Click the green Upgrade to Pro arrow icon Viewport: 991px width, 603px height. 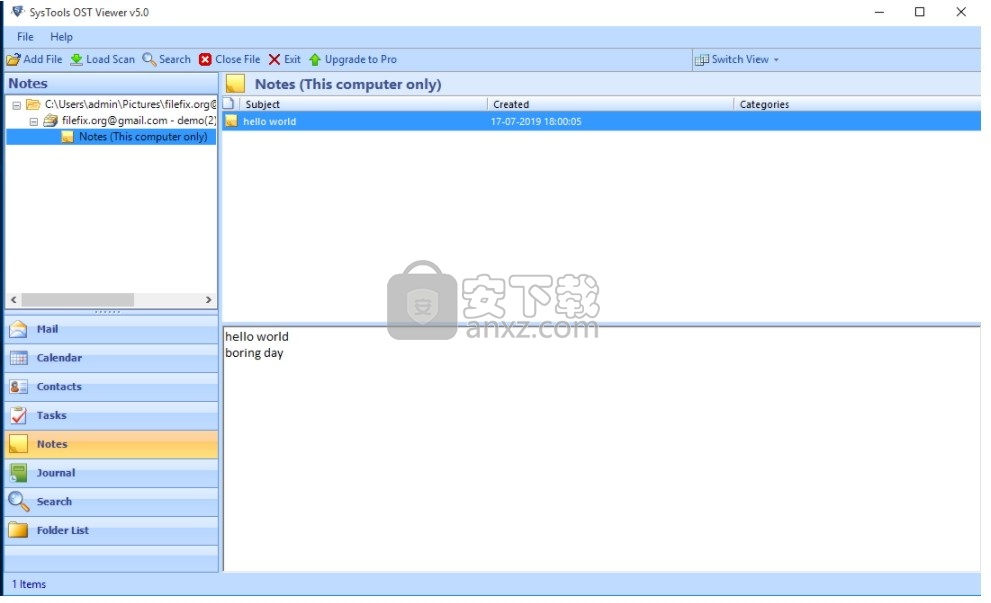pyautogui.click(x=315, y=60)
